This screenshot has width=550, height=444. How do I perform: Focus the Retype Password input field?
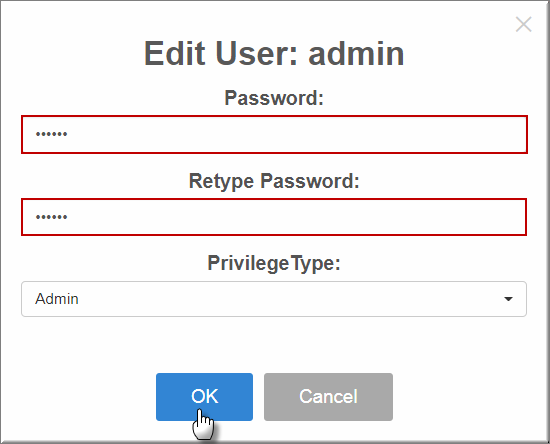(x=274, y=217)
